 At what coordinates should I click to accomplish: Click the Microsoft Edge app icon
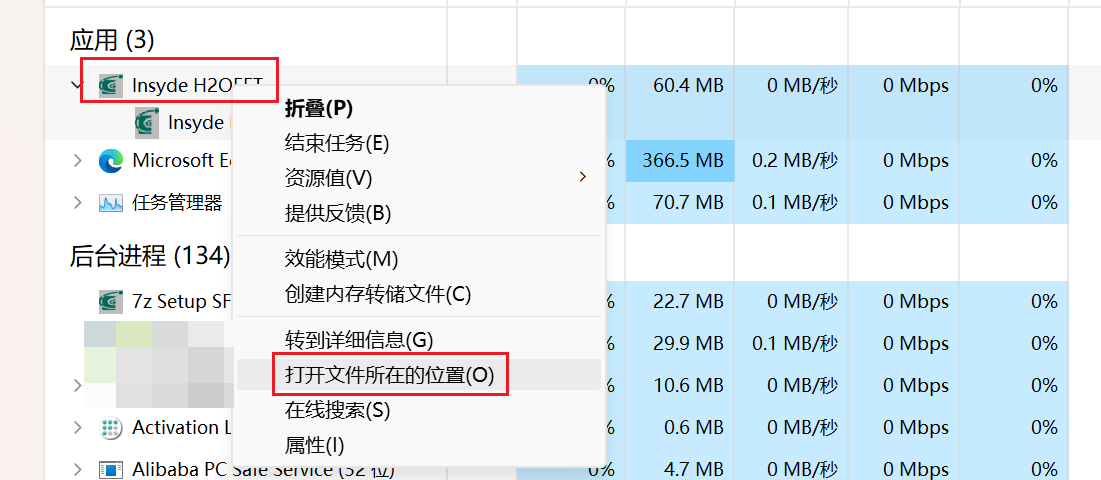click(110, 161)
